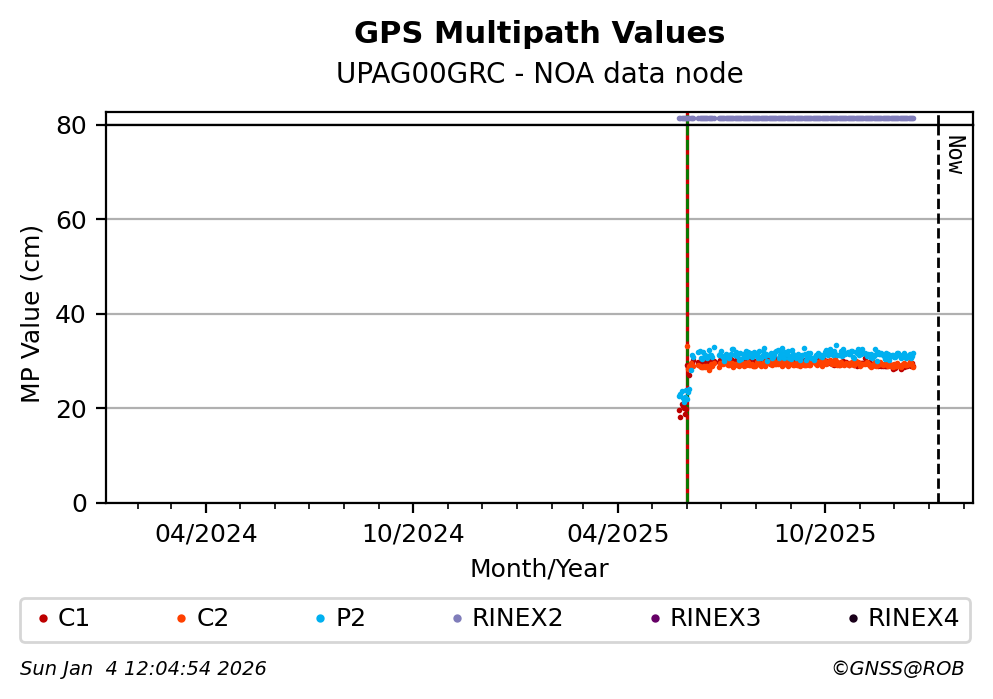Click the RINEX4 black legend marker
Image resolution: width=993 pixels, height=699 pixels.
[853, 619]
